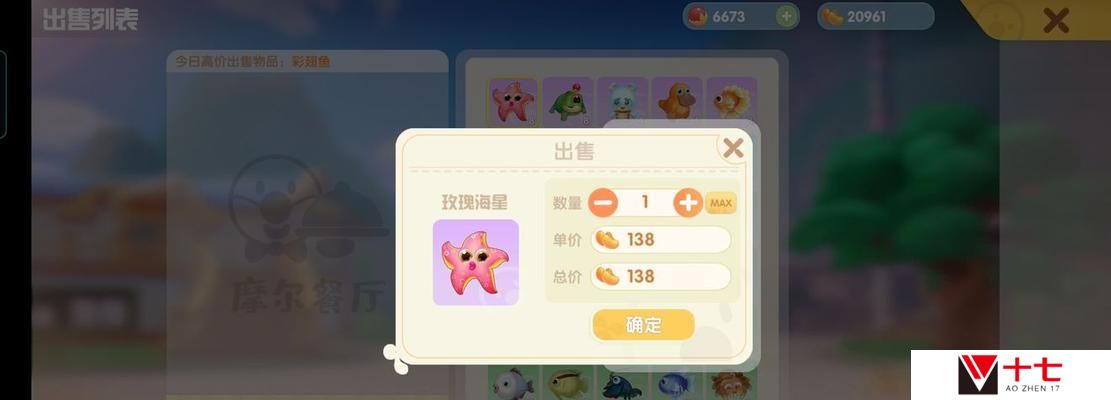Select the white bear item in the grid
Image resolution: width=1111 pixels, height=400 pixels.
623,101
